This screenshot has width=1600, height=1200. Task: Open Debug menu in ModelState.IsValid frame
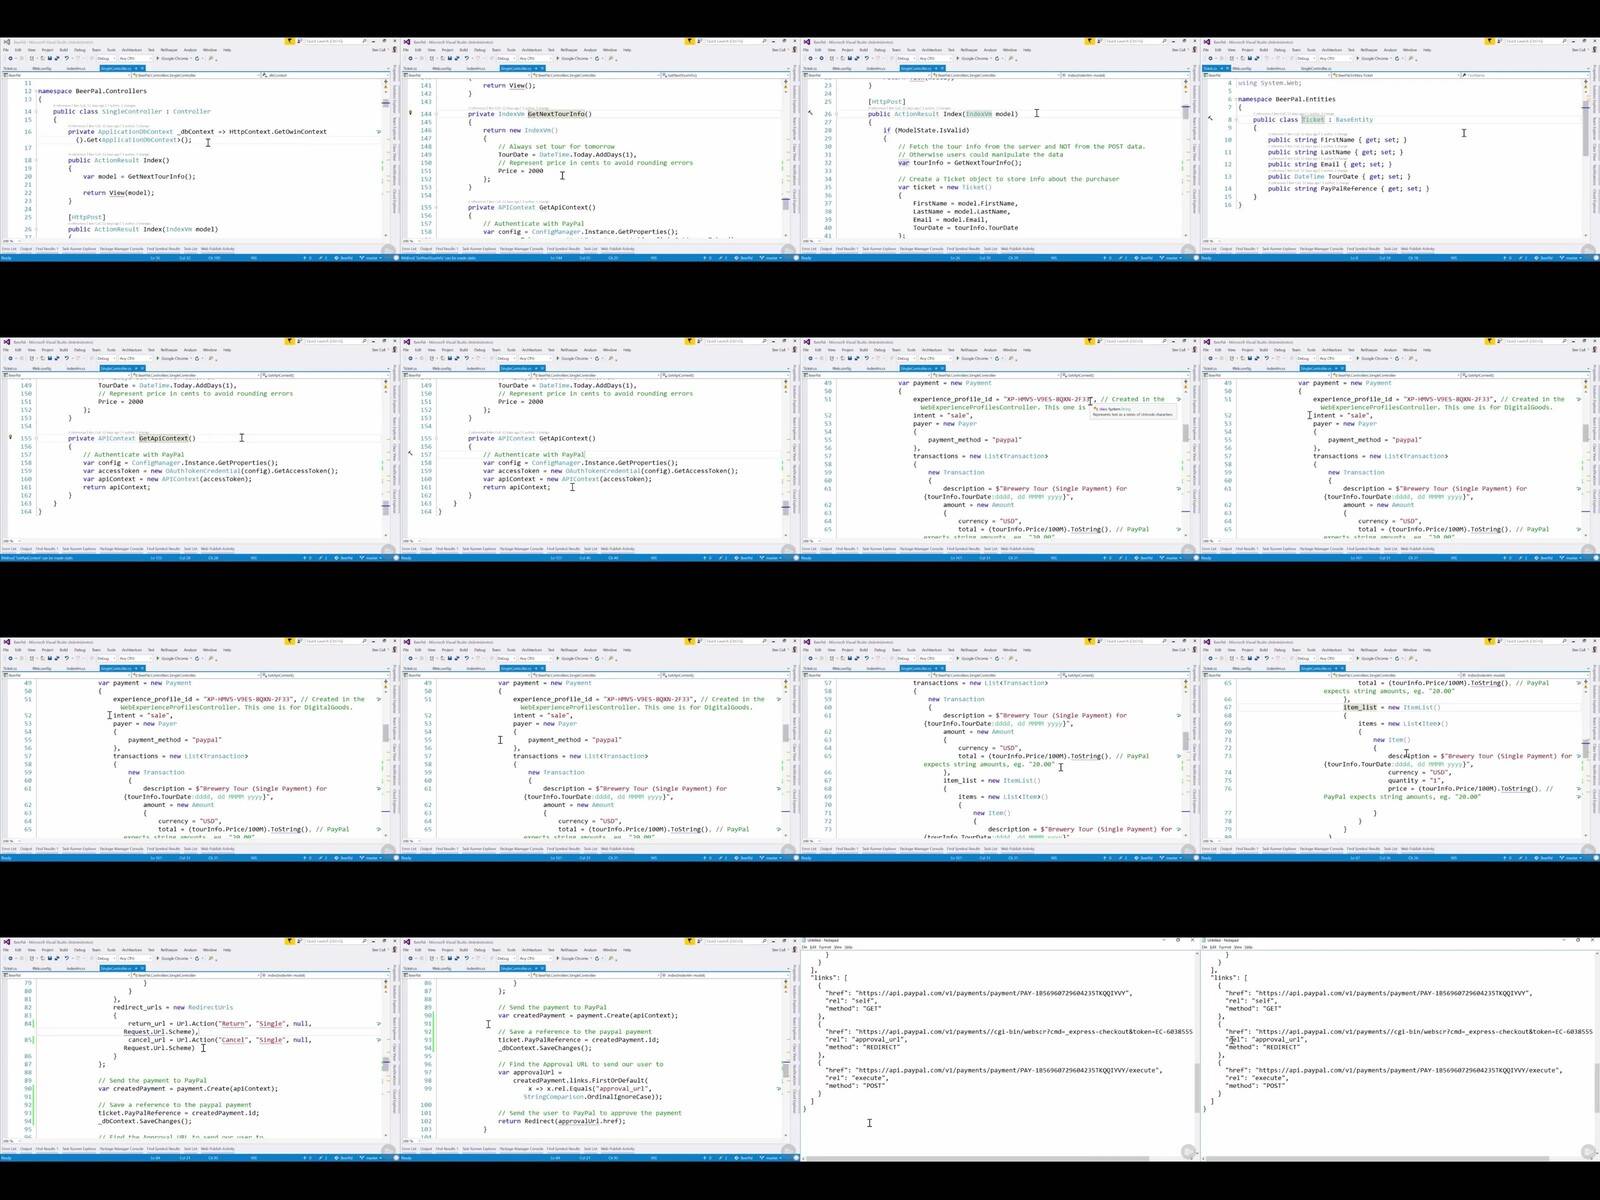[x=880, y=50]
